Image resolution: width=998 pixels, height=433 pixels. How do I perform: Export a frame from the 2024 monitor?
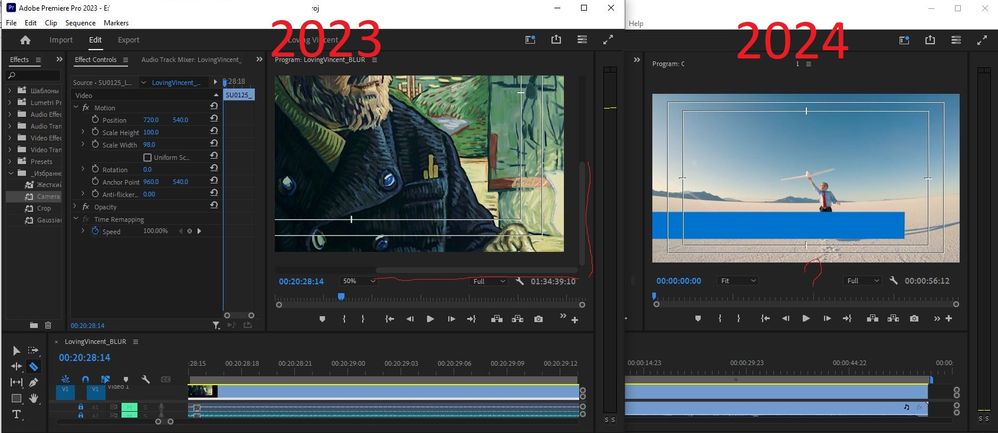pyautogui.click(x=914, y=318)
